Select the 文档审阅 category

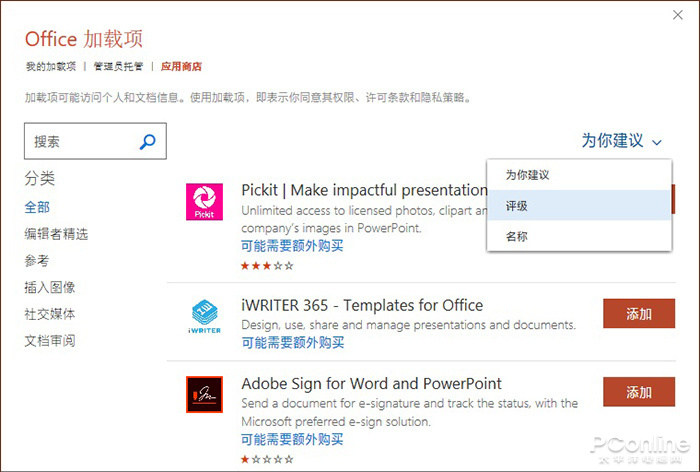coord(50,341)
